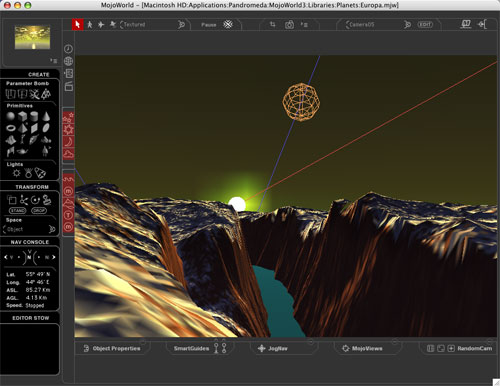Click the left arrow in Nav Console compass
The width and height of the screenshot is (500, 386).
(x=6, y=257)
